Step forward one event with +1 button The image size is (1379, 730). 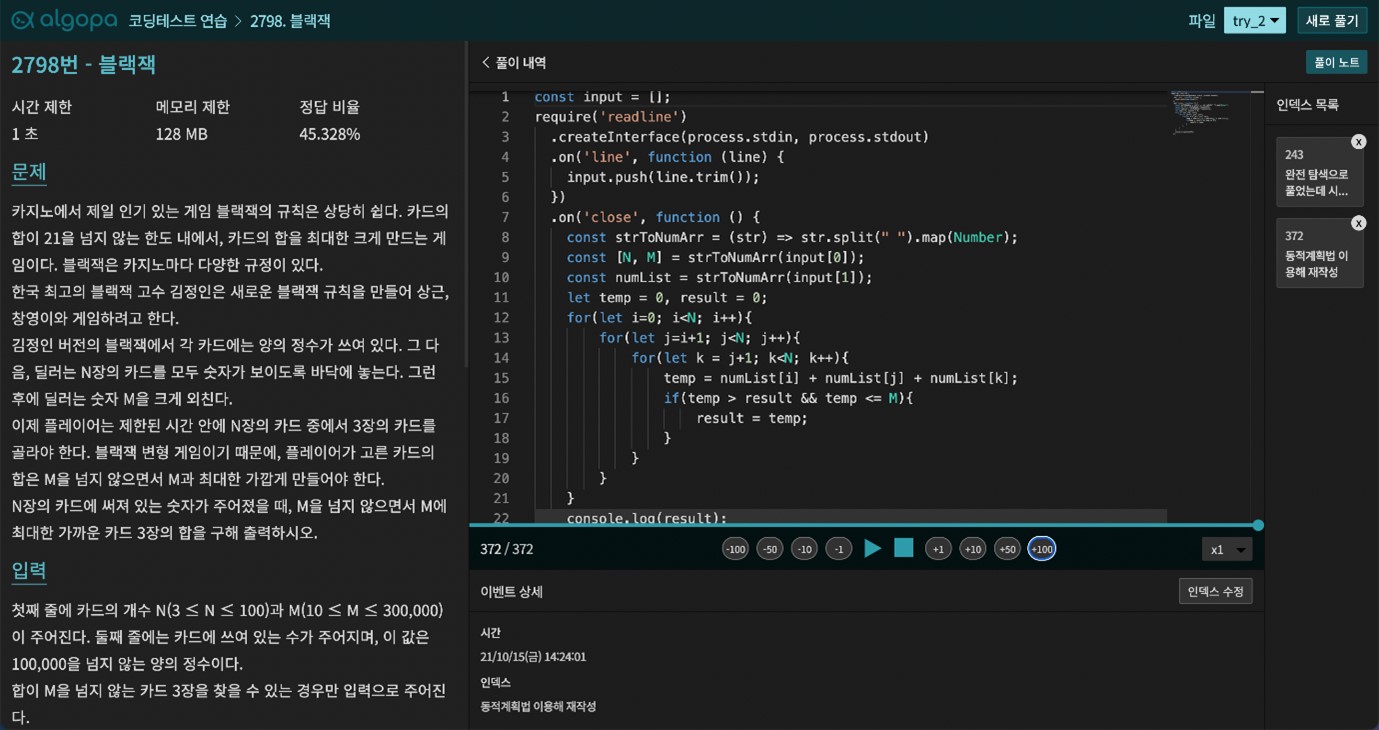[x=938, y=549]
